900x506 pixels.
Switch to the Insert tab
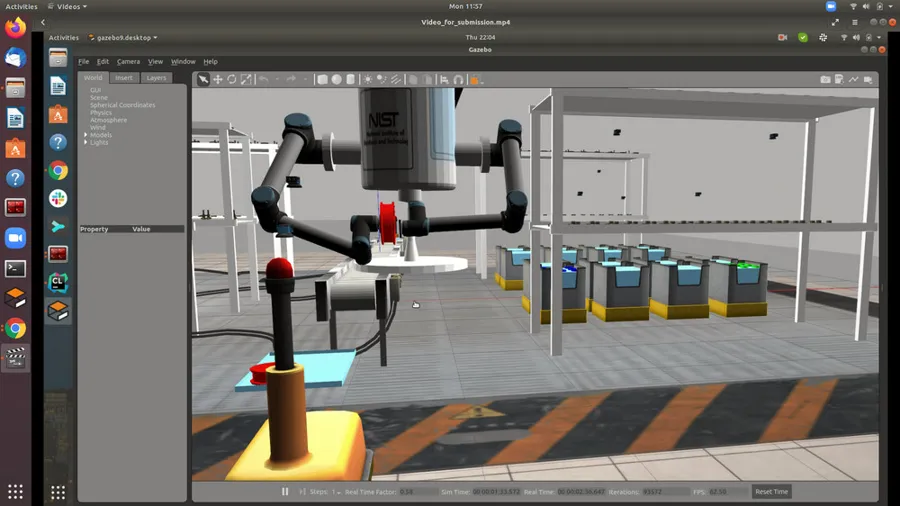pos(123,77)
